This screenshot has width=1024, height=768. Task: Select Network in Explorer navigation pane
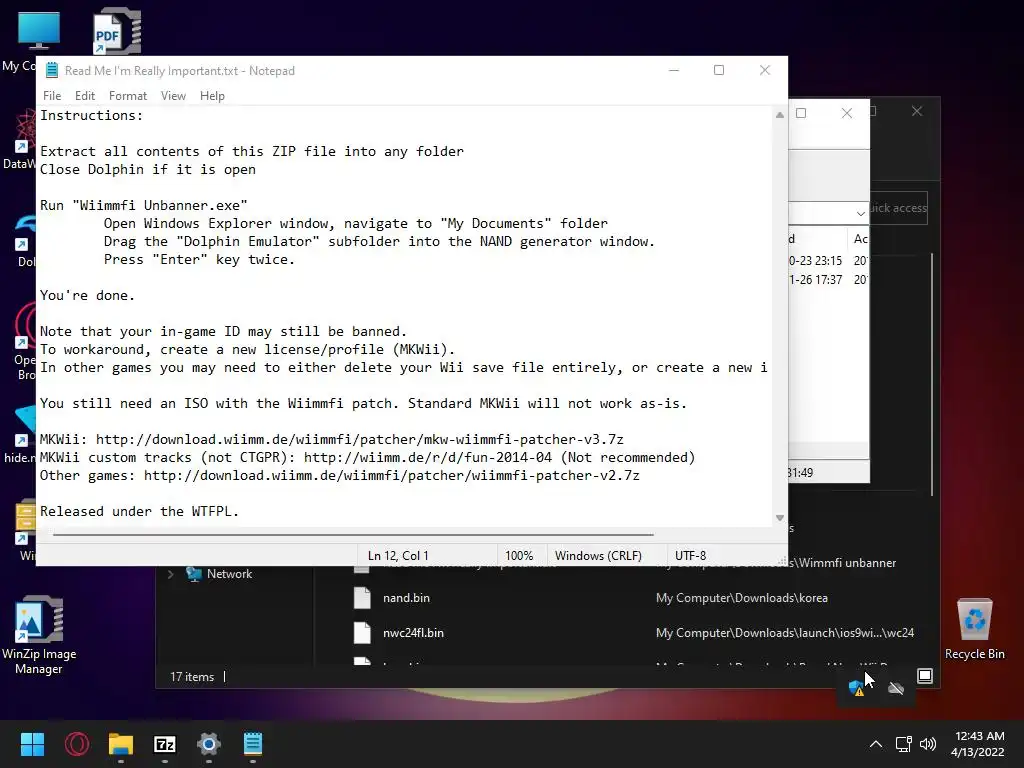pyautogui.click(x=229, y=574)
